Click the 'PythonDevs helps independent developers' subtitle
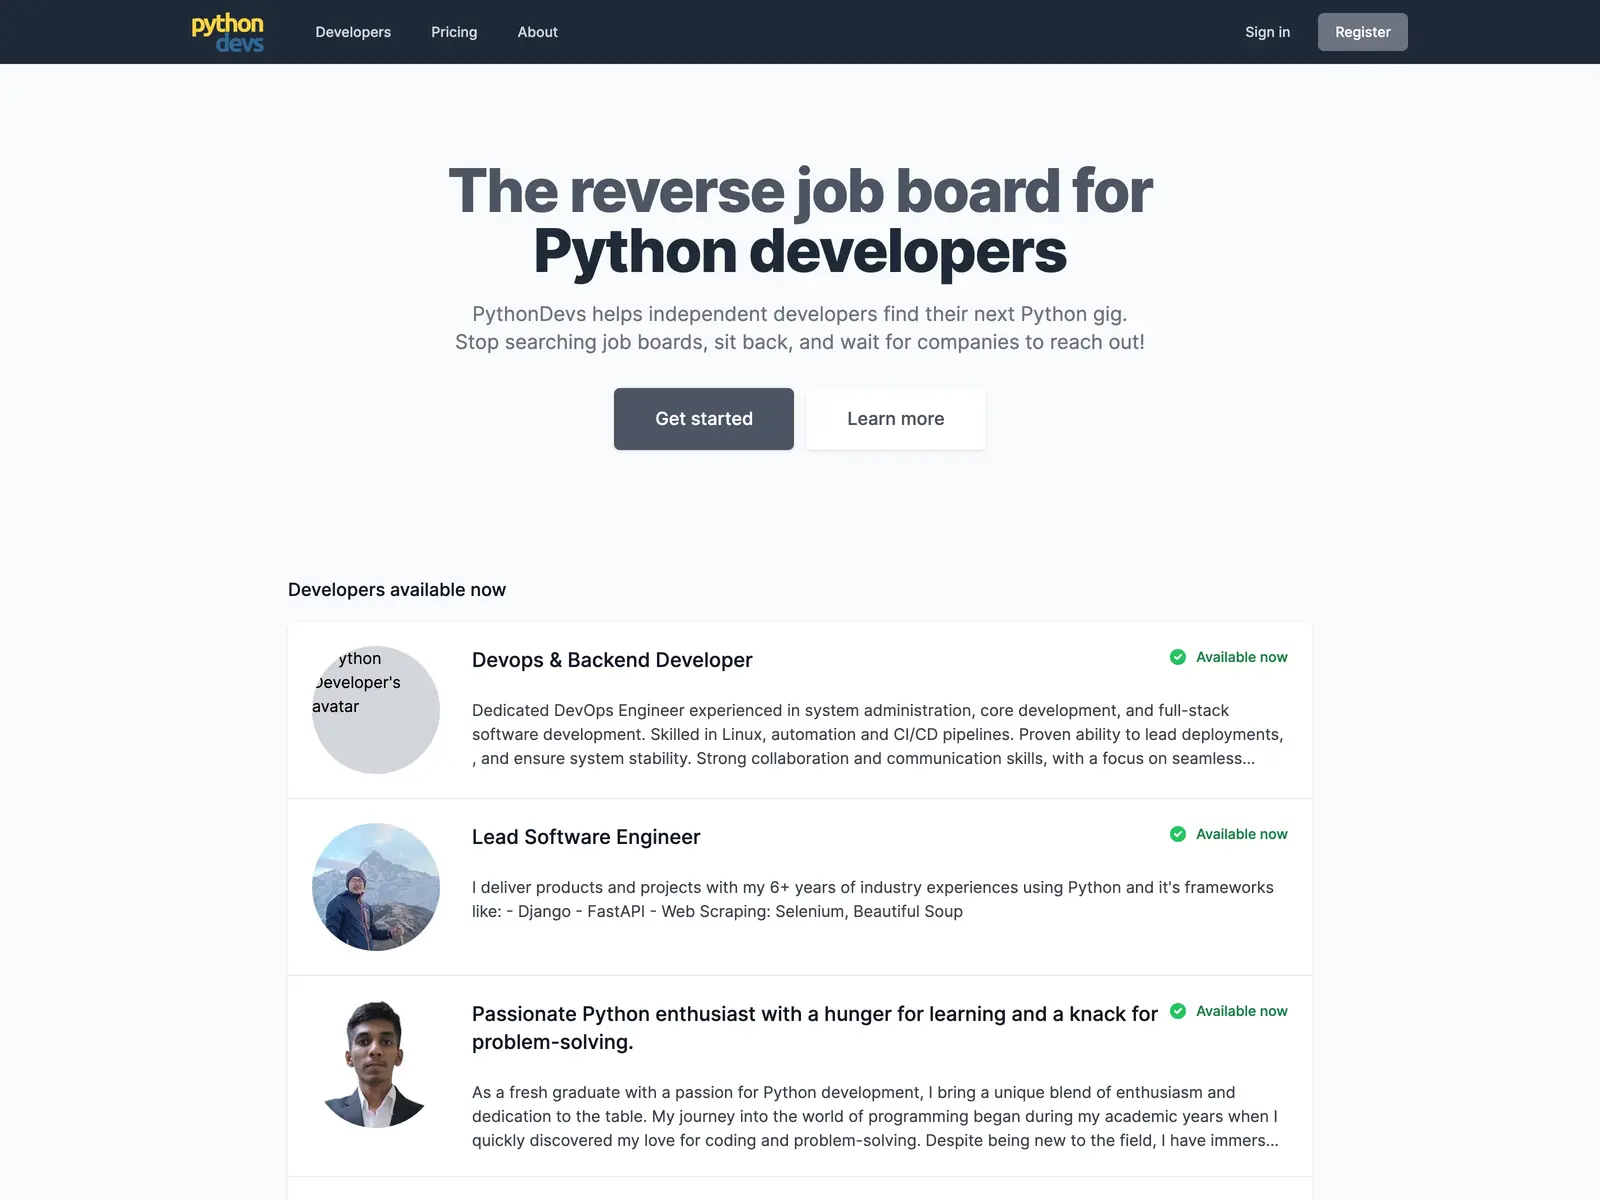The height and width of the screenshot is (1200, 1600). 800,328
